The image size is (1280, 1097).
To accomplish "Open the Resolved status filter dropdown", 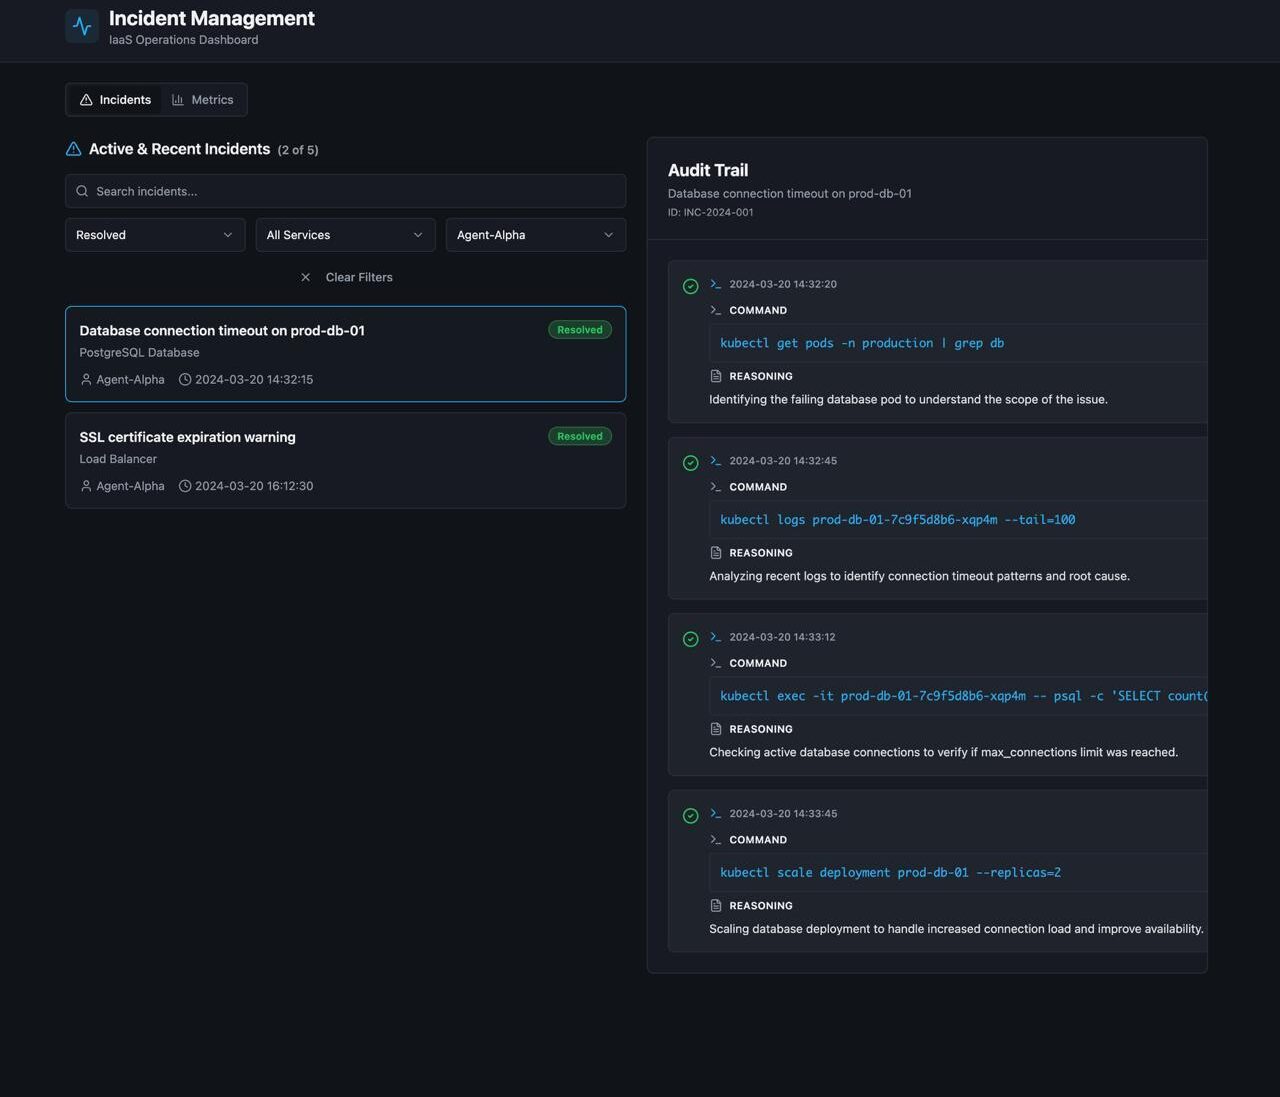I will [155, 235].
